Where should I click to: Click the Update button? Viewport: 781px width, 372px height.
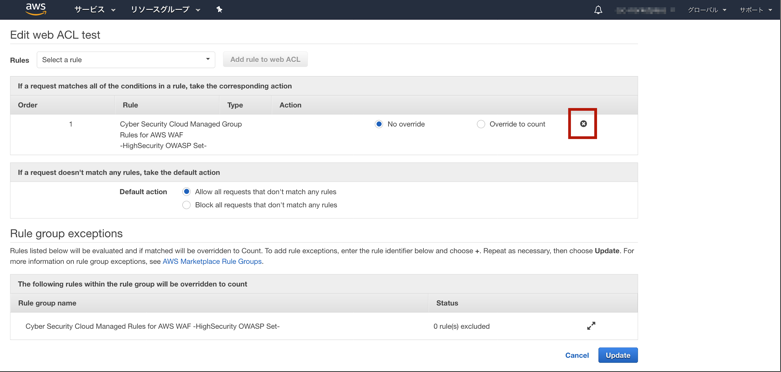618,355
